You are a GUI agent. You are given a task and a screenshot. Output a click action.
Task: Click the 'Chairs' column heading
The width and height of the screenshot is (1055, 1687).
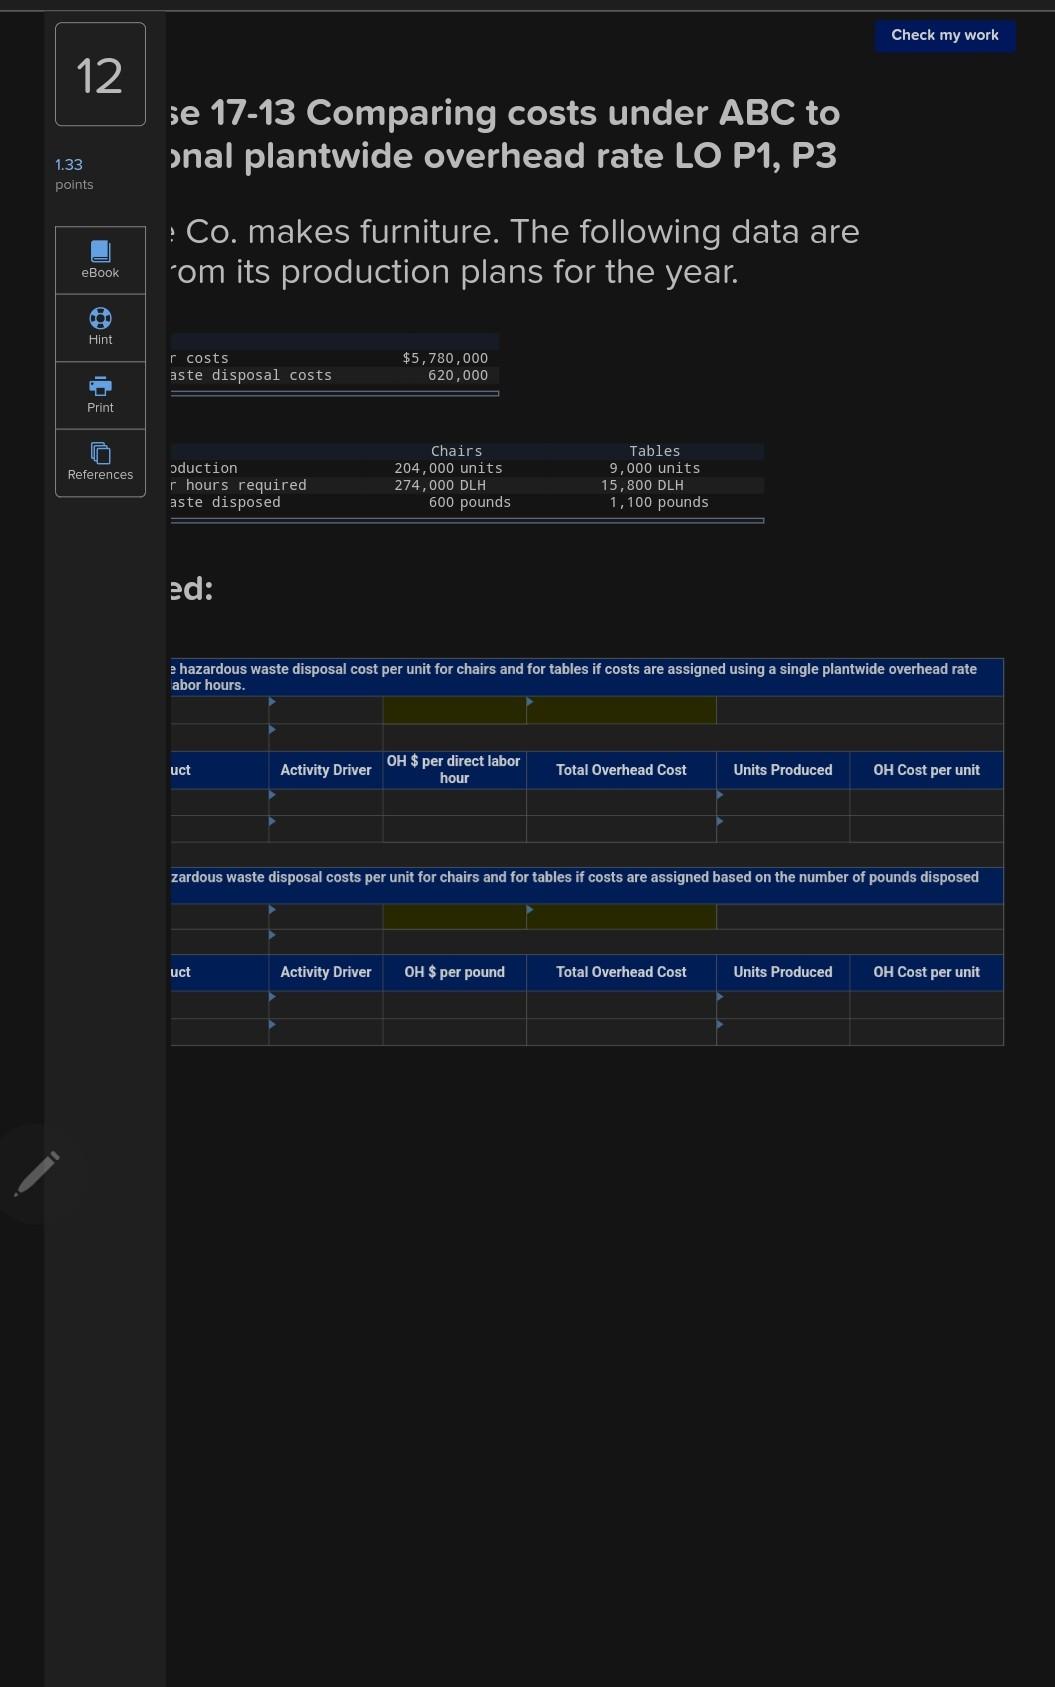(456, 451)
